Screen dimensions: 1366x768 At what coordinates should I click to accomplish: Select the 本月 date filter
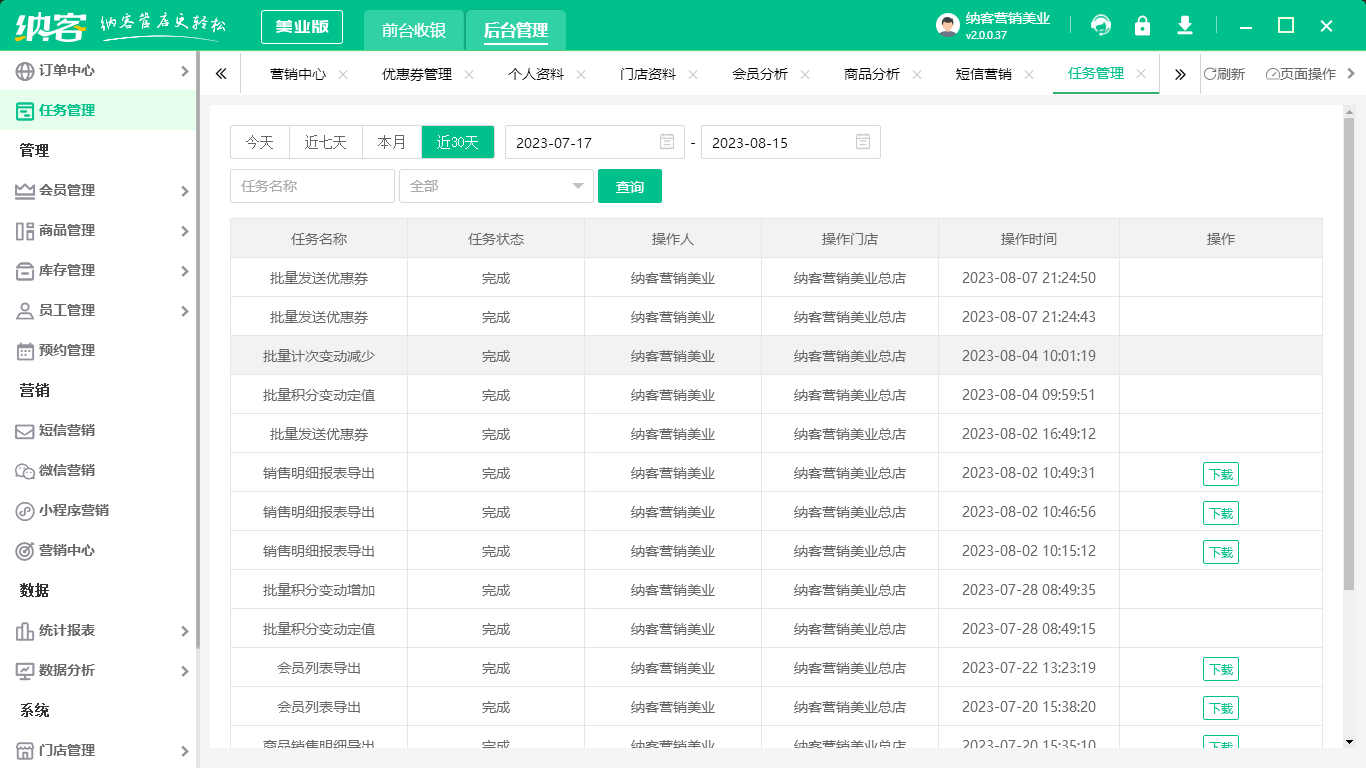[x=391, y=142]
